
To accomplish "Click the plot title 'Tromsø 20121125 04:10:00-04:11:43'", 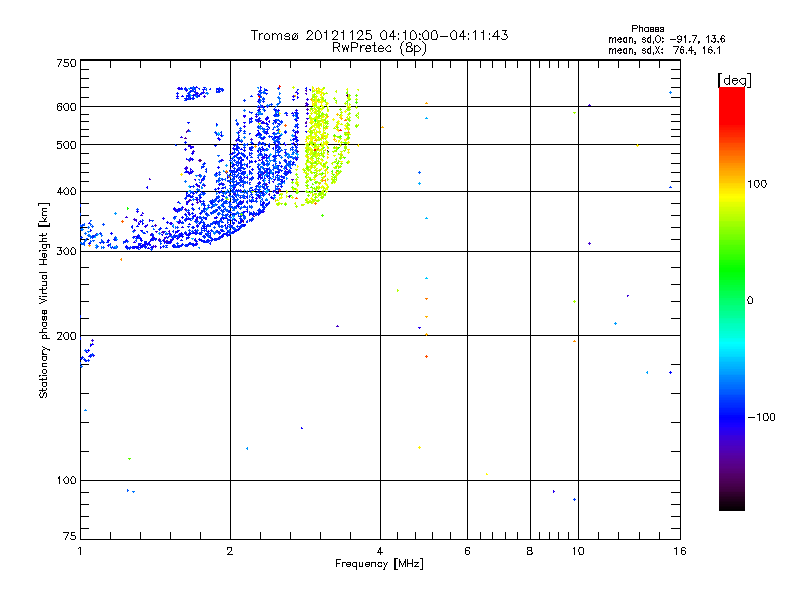I will coord(379,35).
